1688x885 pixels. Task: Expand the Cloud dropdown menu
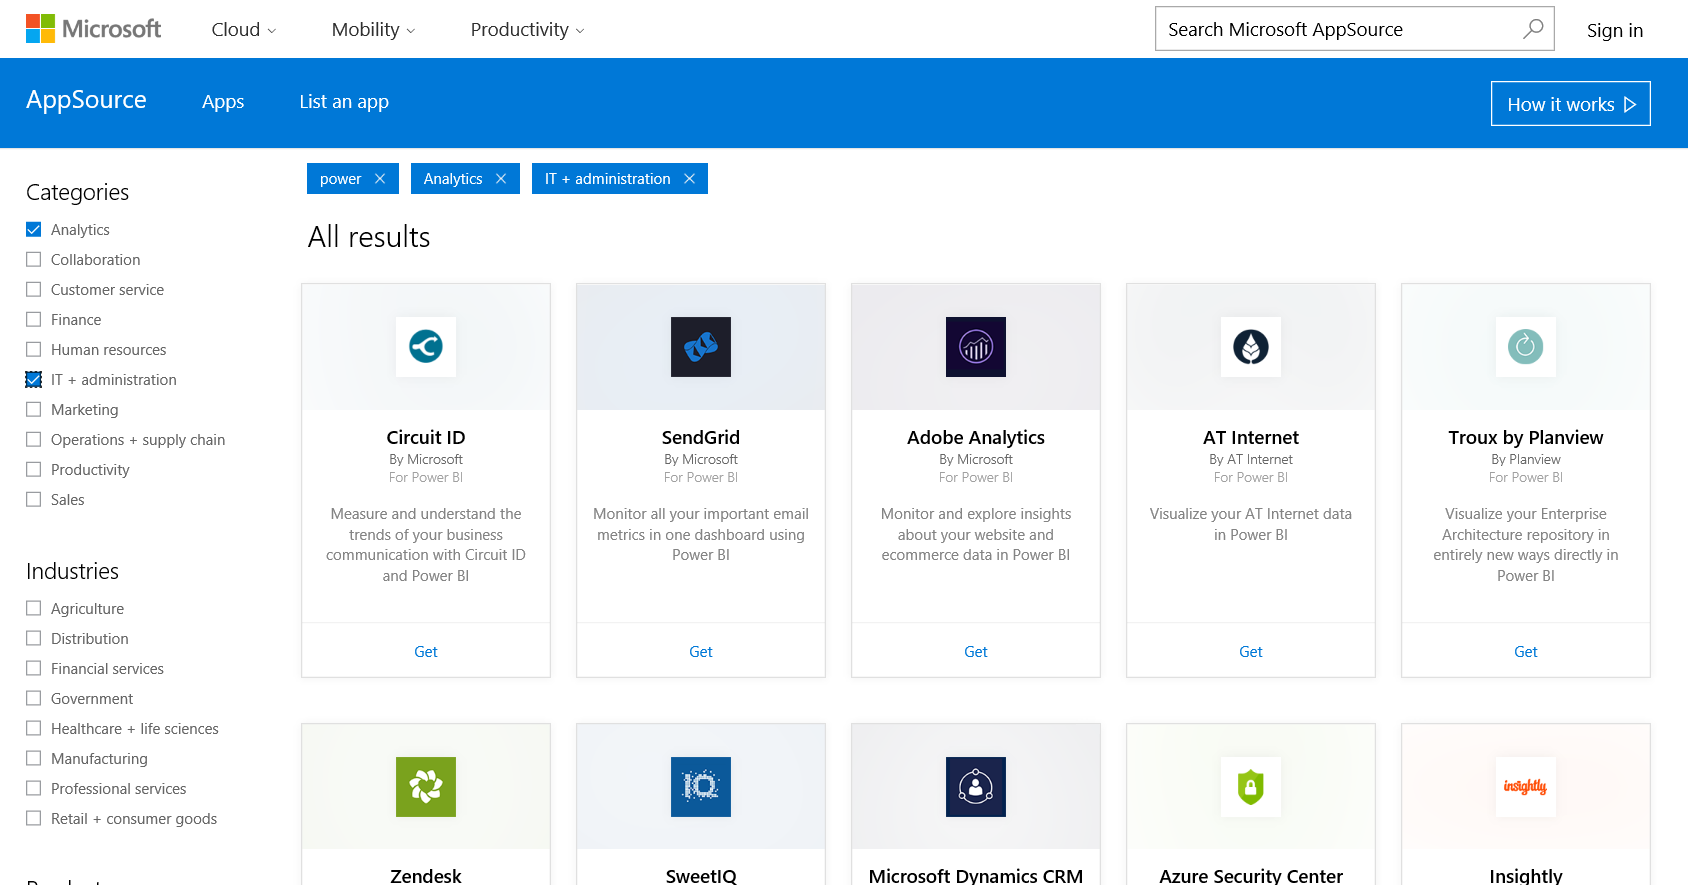click(x=244, y=30)
